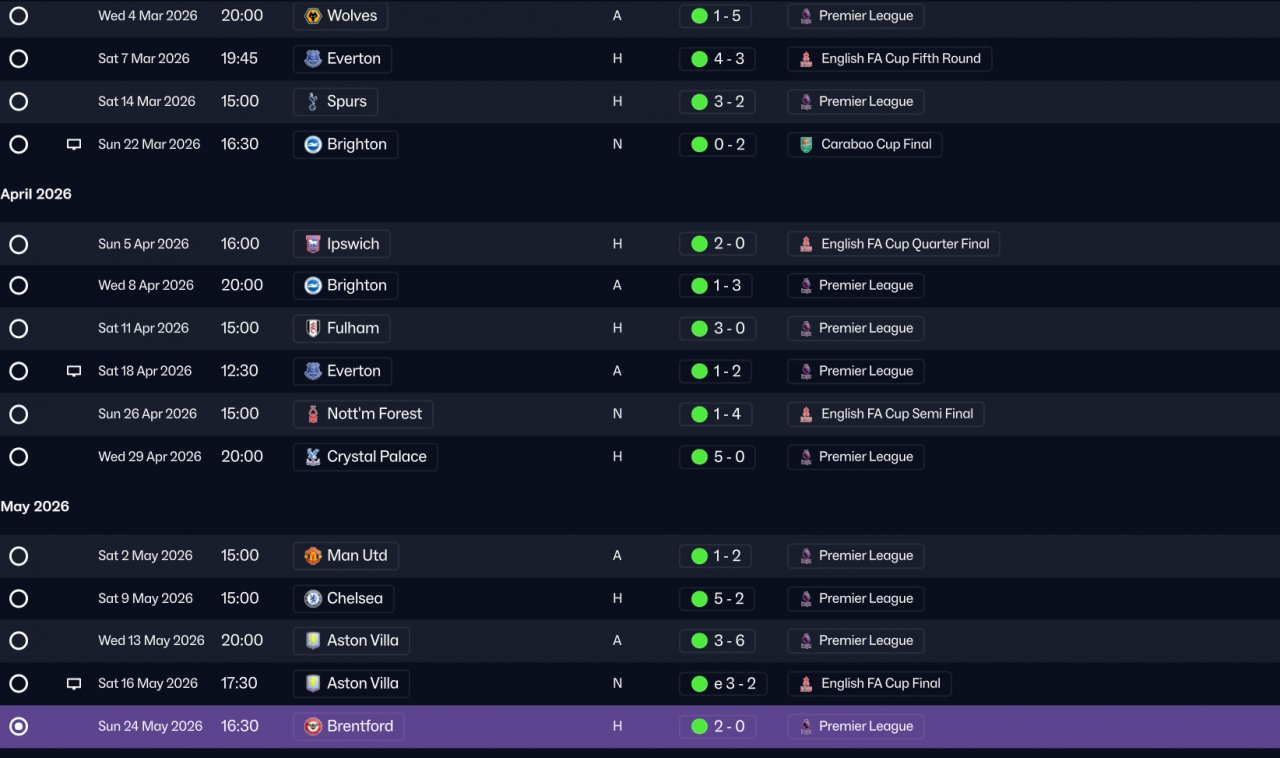The height and width of the screenshot is (758, 1280).
Task: Select the radio button for the Ipswich fixture
Action: 18,244
